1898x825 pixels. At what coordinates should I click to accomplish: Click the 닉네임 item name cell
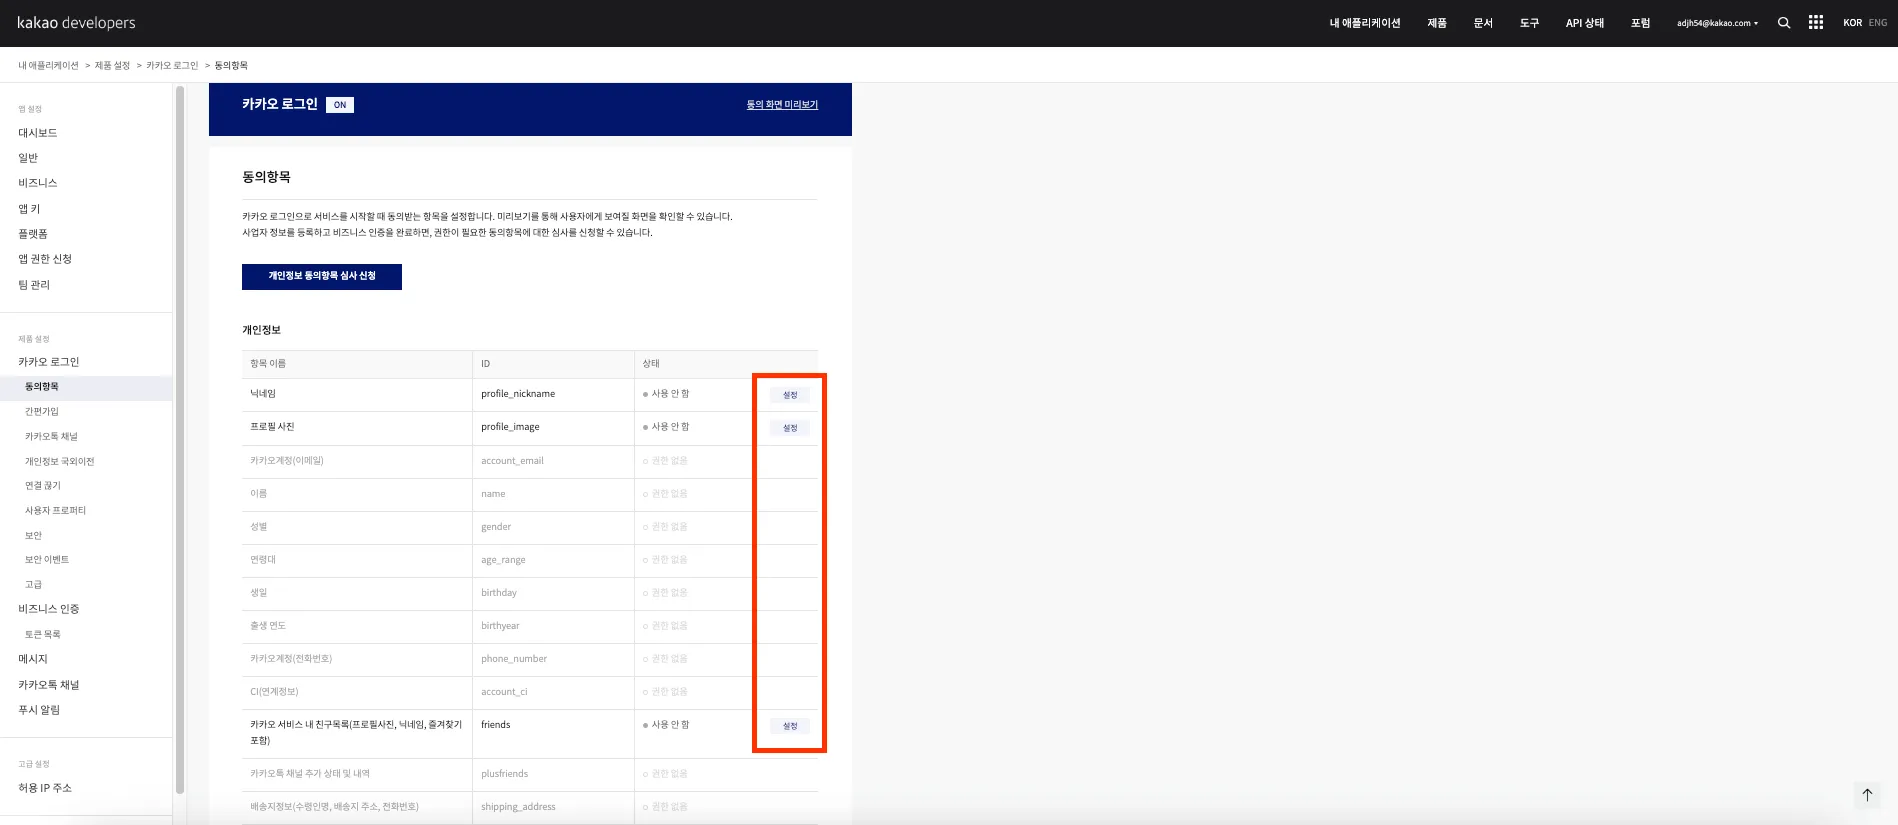pos(357,395)
